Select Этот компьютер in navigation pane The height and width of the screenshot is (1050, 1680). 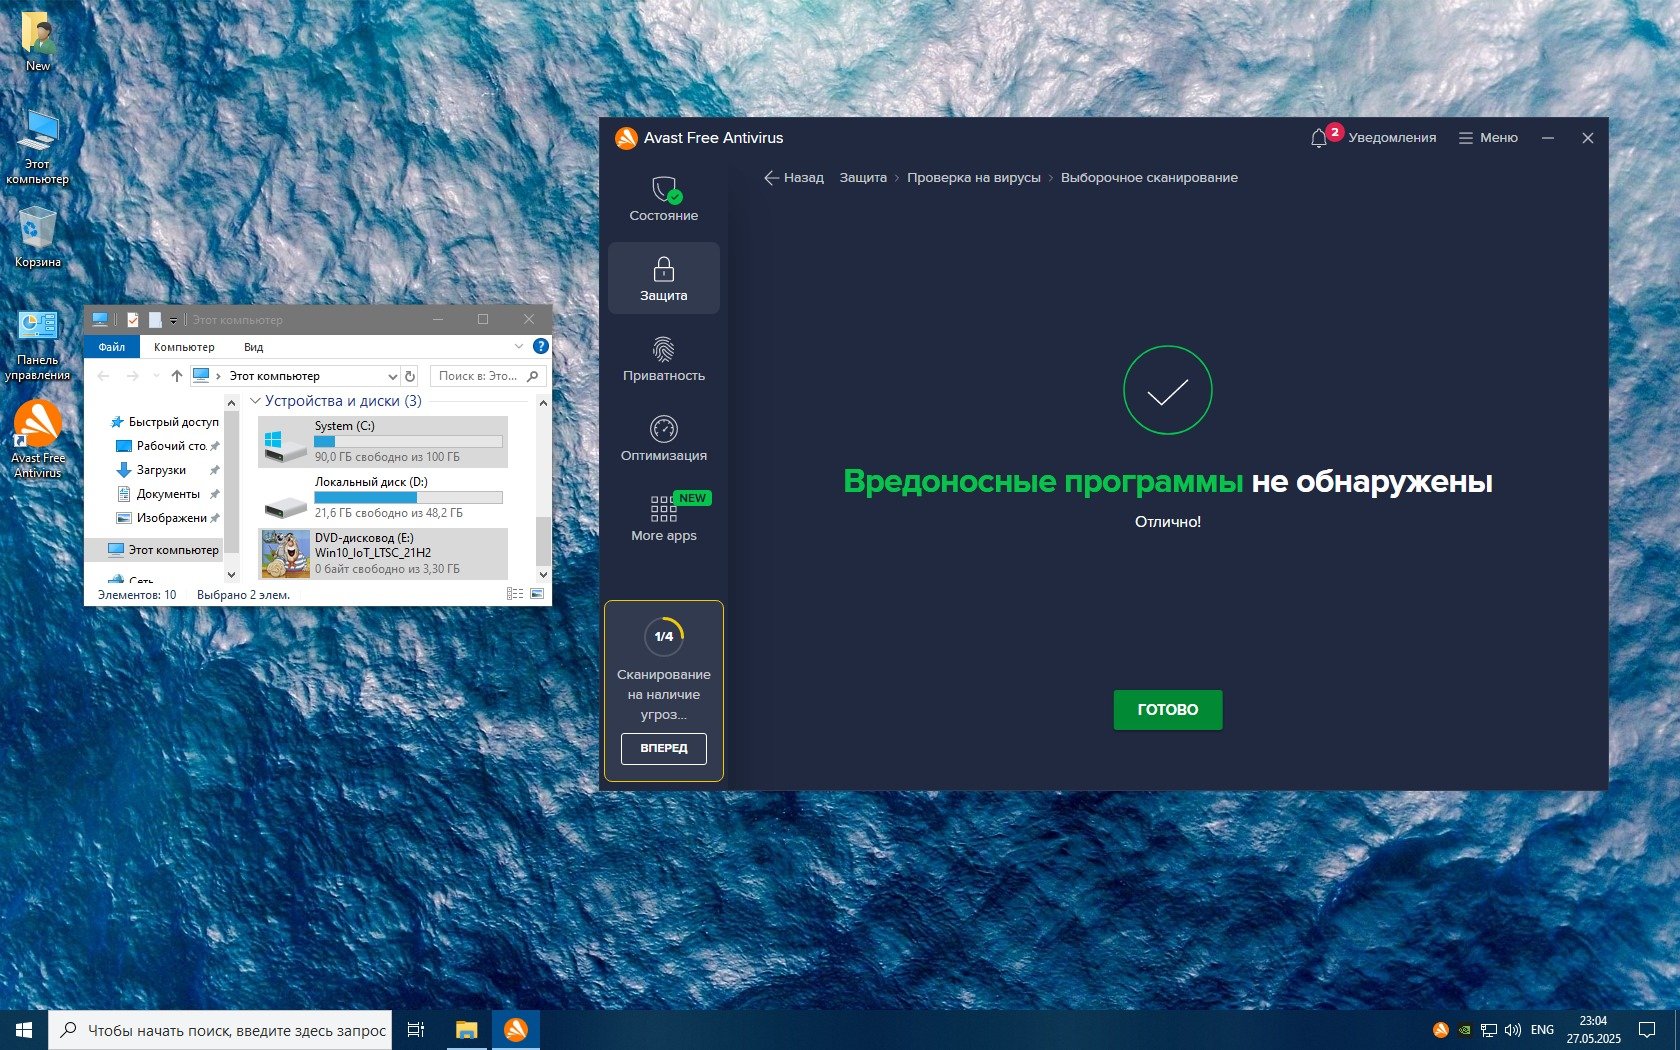(163, 550)
